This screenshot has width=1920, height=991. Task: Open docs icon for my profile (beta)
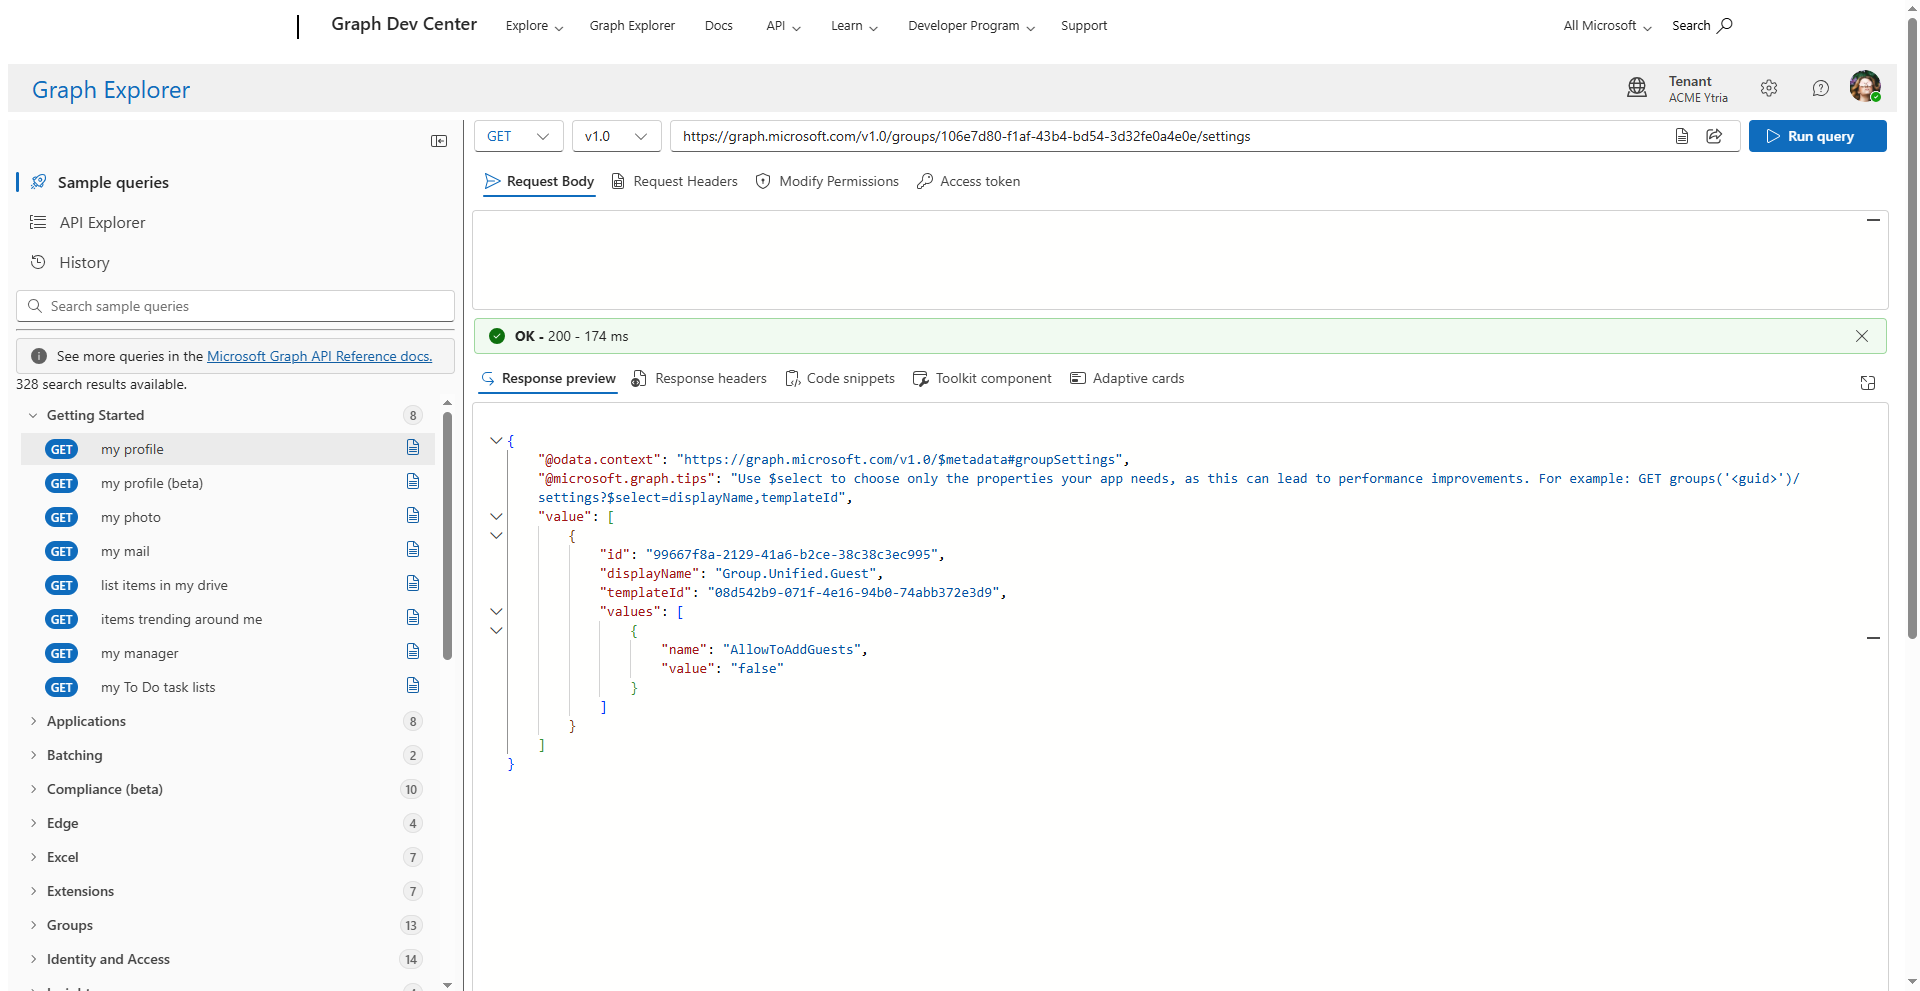pyautogui.click(x=413, y=482)
